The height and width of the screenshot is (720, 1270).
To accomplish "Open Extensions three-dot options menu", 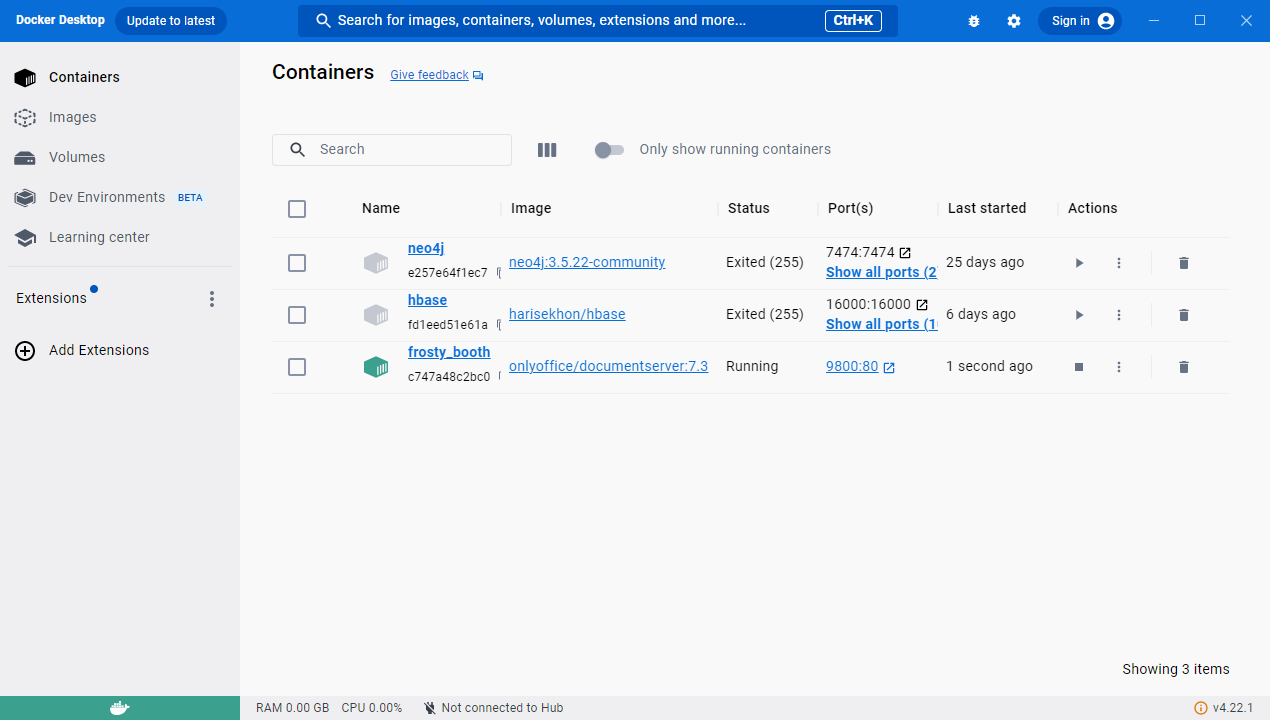I will point(211,299).
